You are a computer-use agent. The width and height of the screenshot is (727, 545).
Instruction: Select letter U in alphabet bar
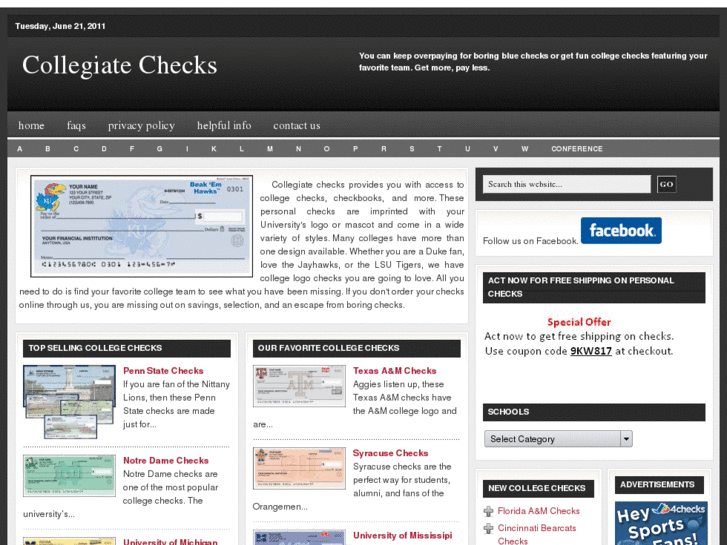[x=467, y=149]
